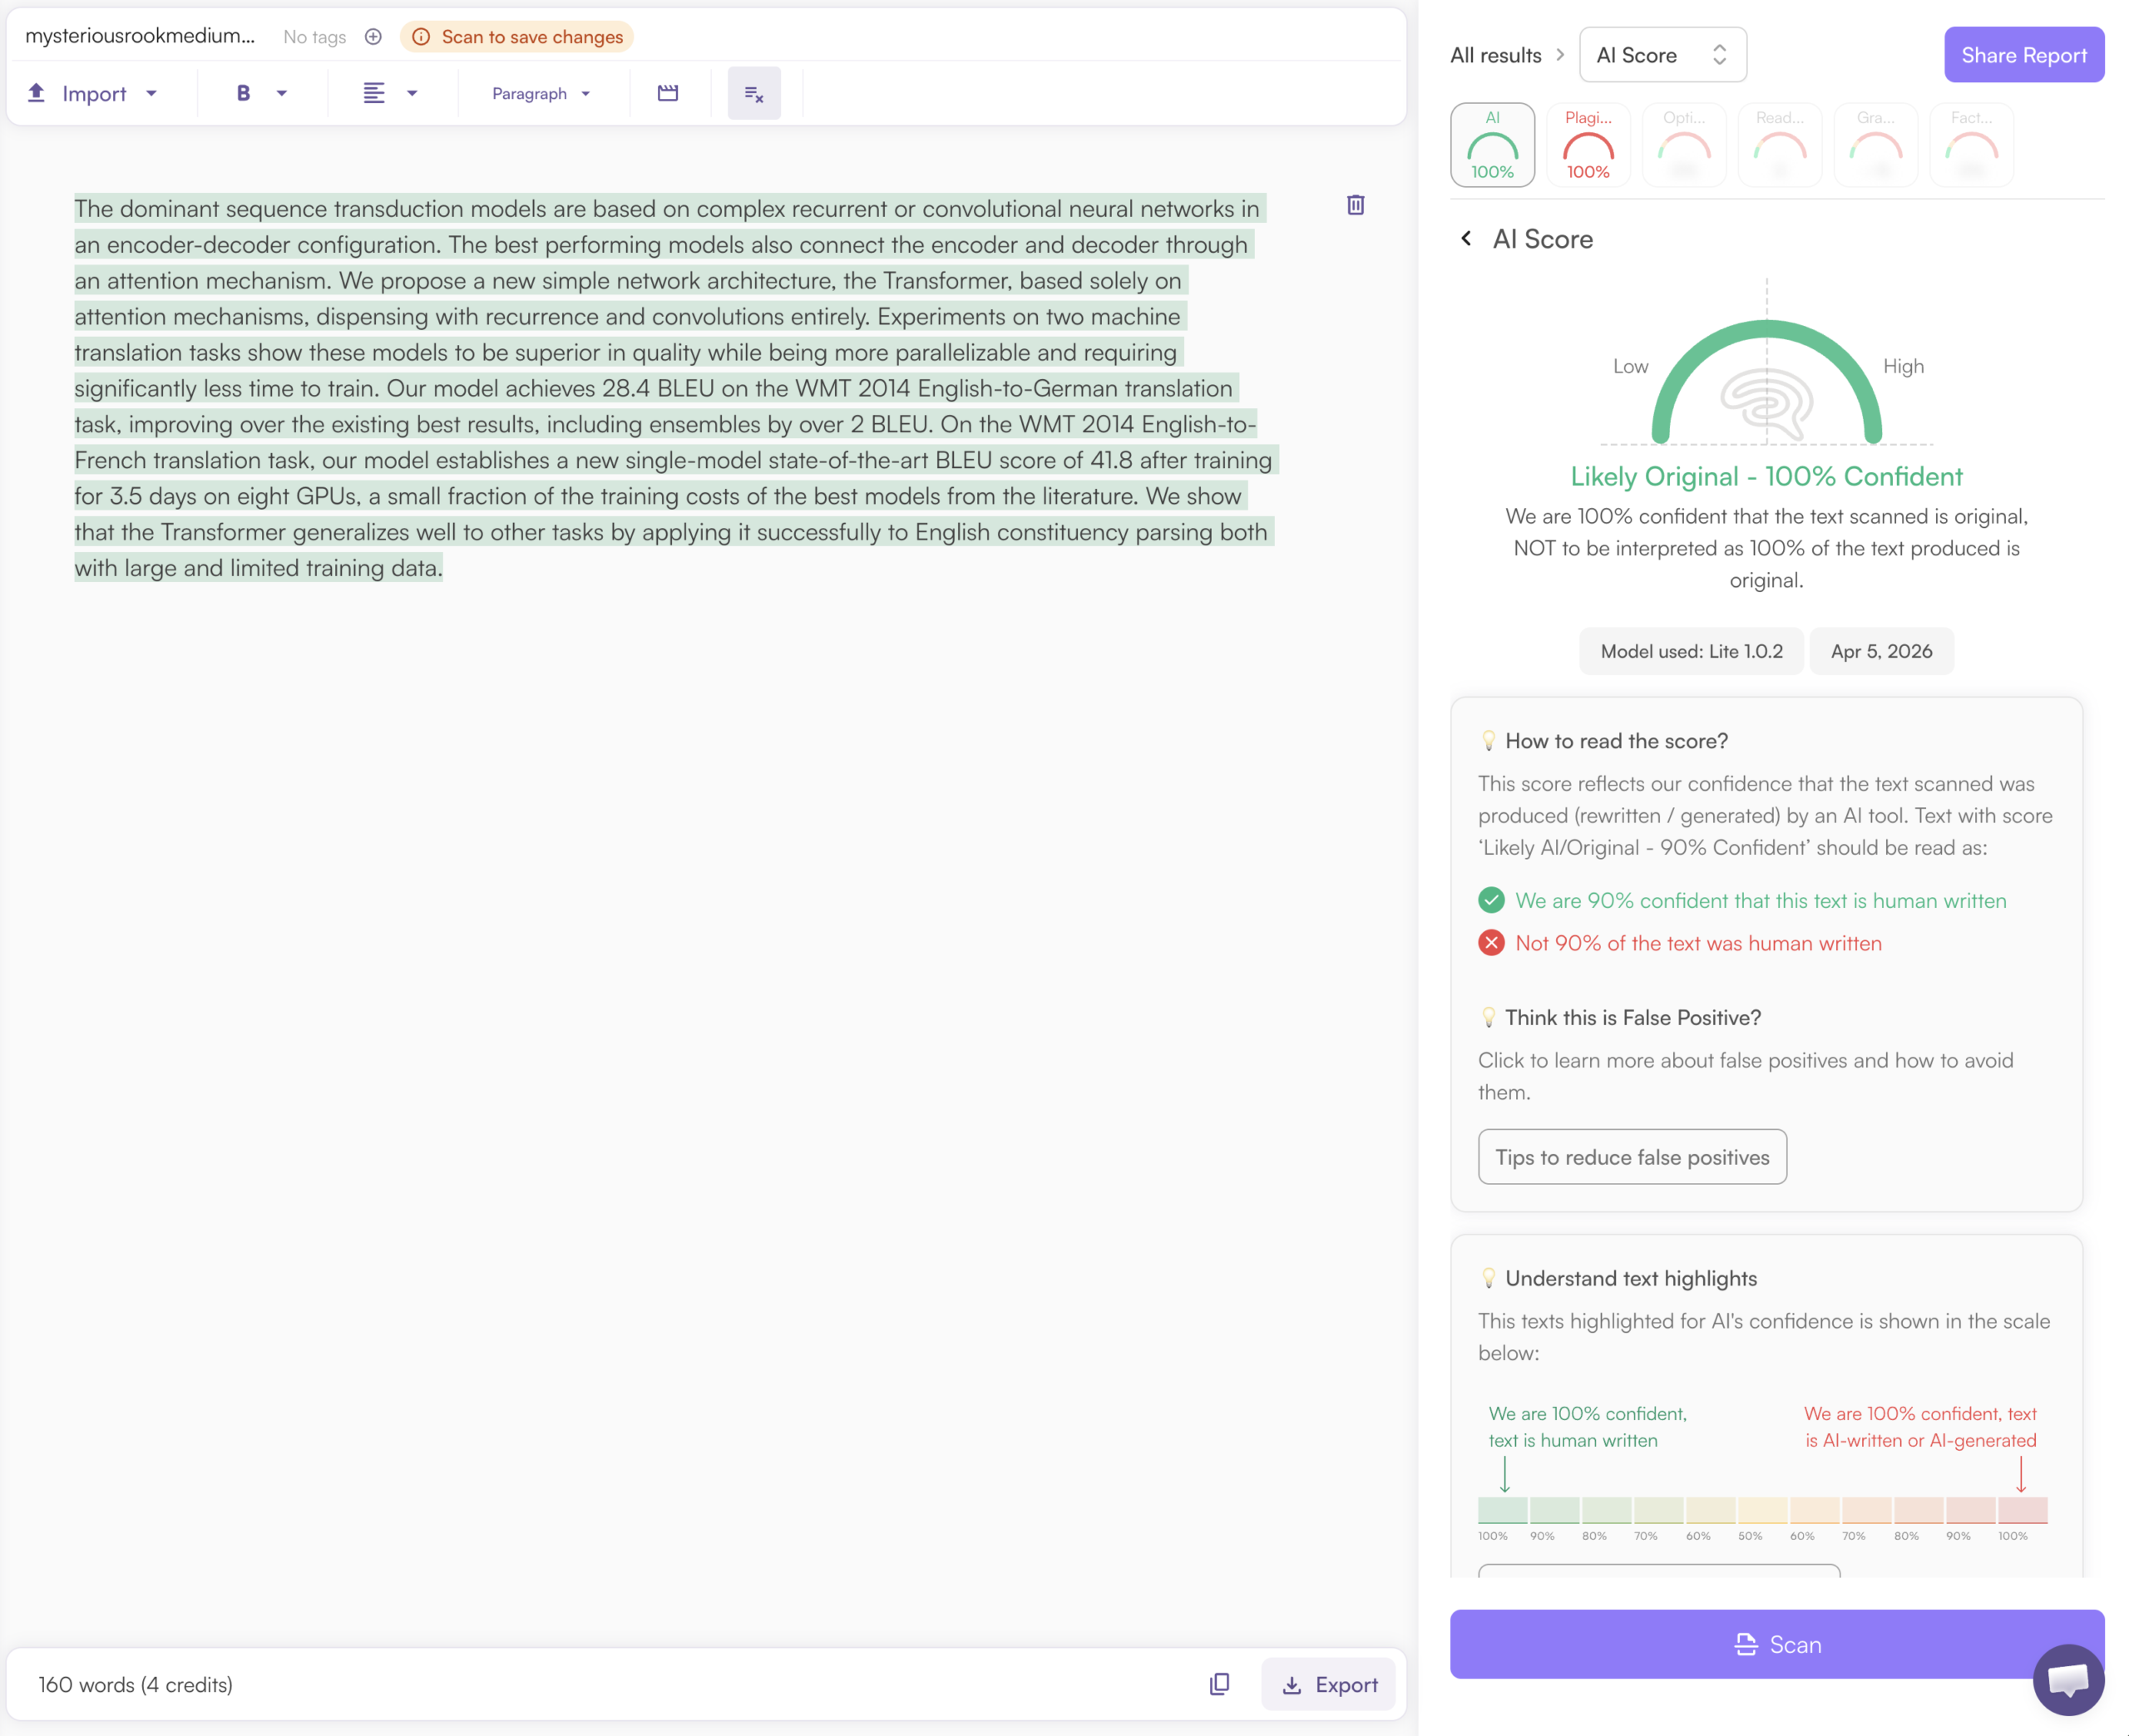Open the Paragraph style dropdown
Image resolution: width=2129 pixels, height=1736 pixels.
point(541,93)
